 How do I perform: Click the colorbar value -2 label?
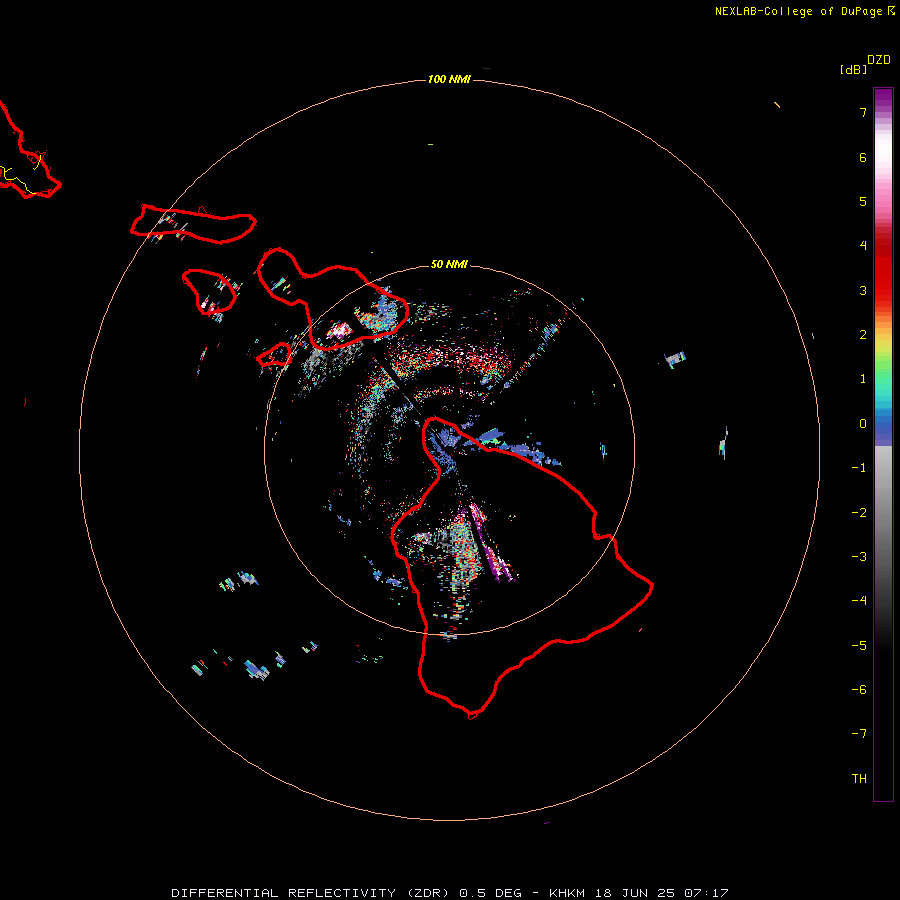click(x=859, y=513)
